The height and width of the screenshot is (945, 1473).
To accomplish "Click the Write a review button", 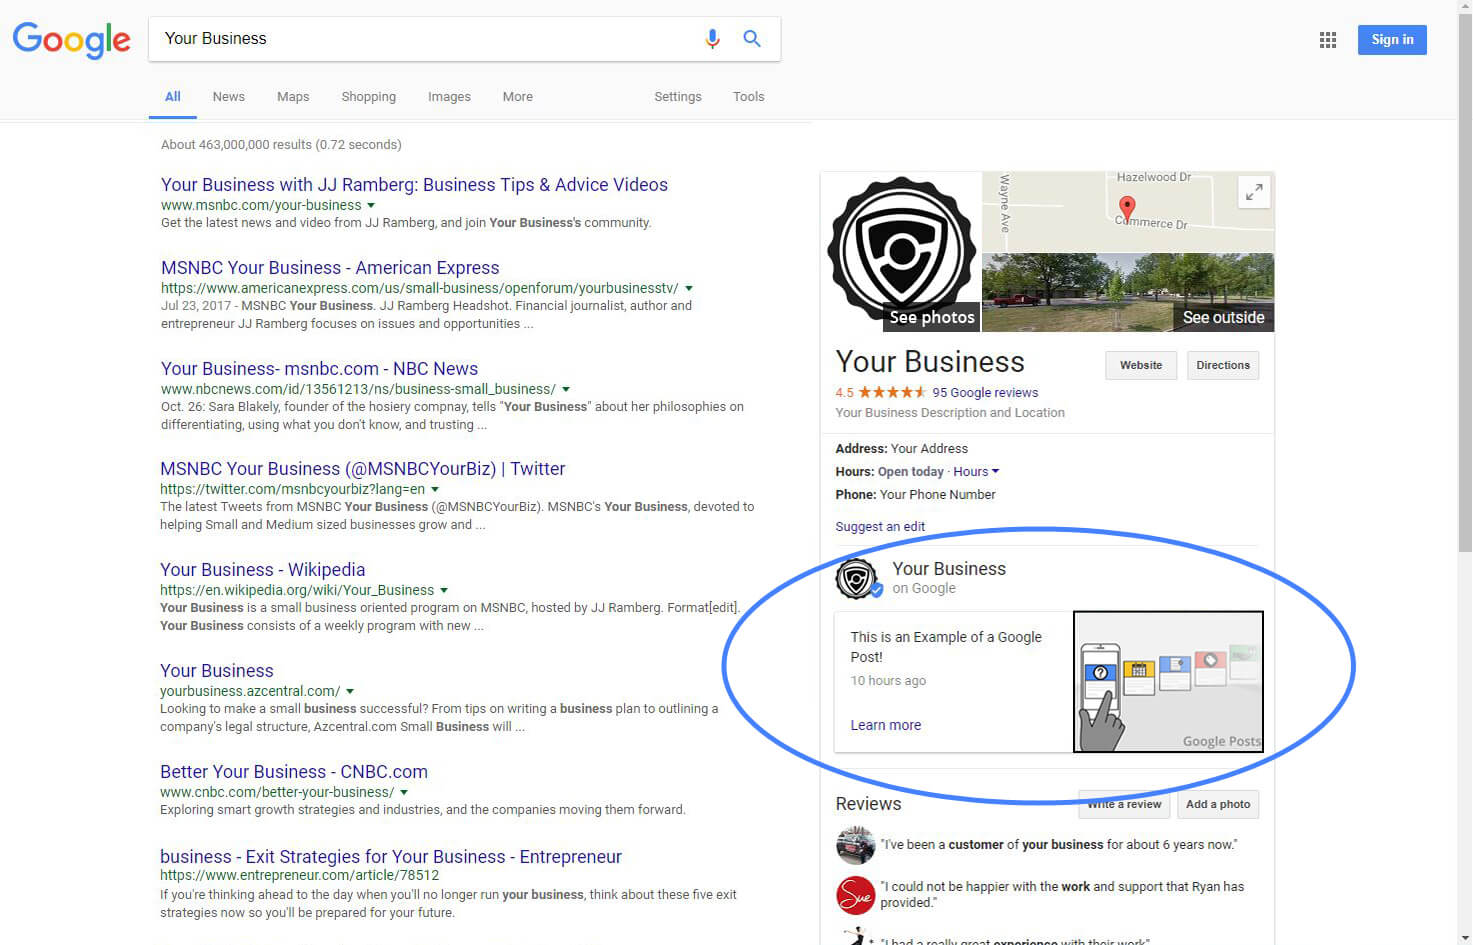I will point(1123,804).
